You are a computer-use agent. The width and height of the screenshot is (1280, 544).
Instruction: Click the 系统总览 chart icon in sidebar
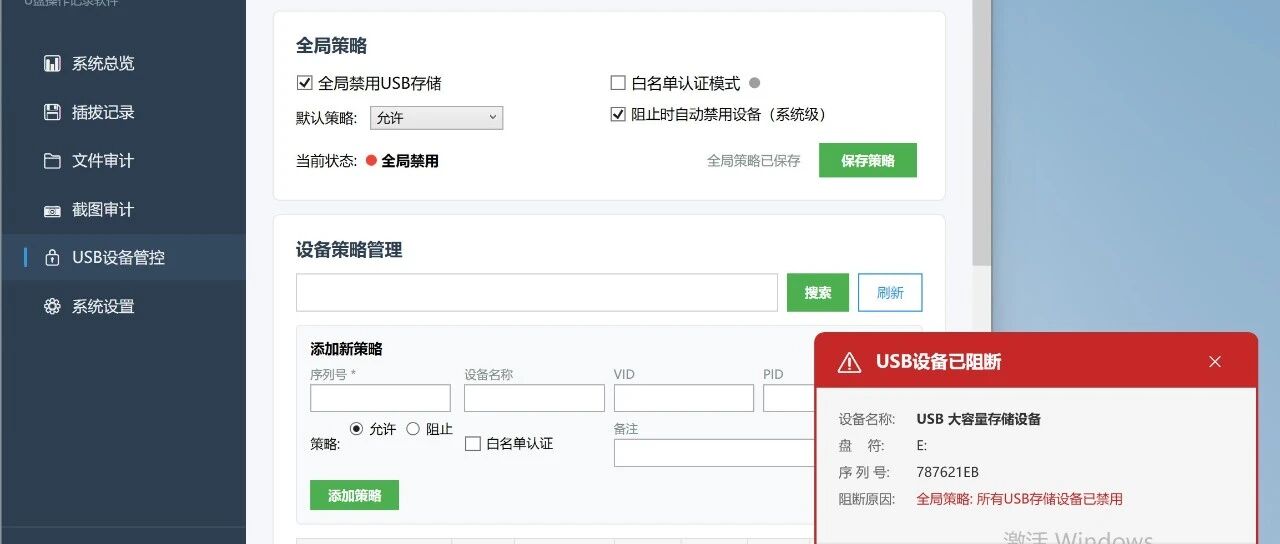coord(53,64)
